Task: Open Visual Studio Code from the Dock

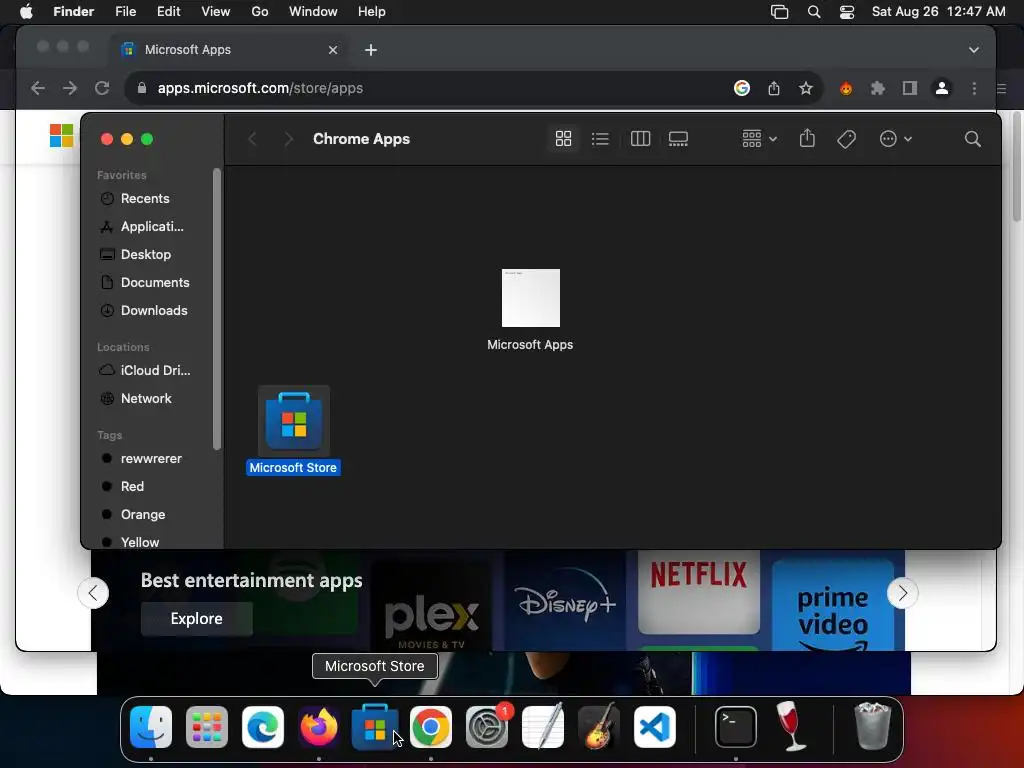Action: (x=655, y=727)
